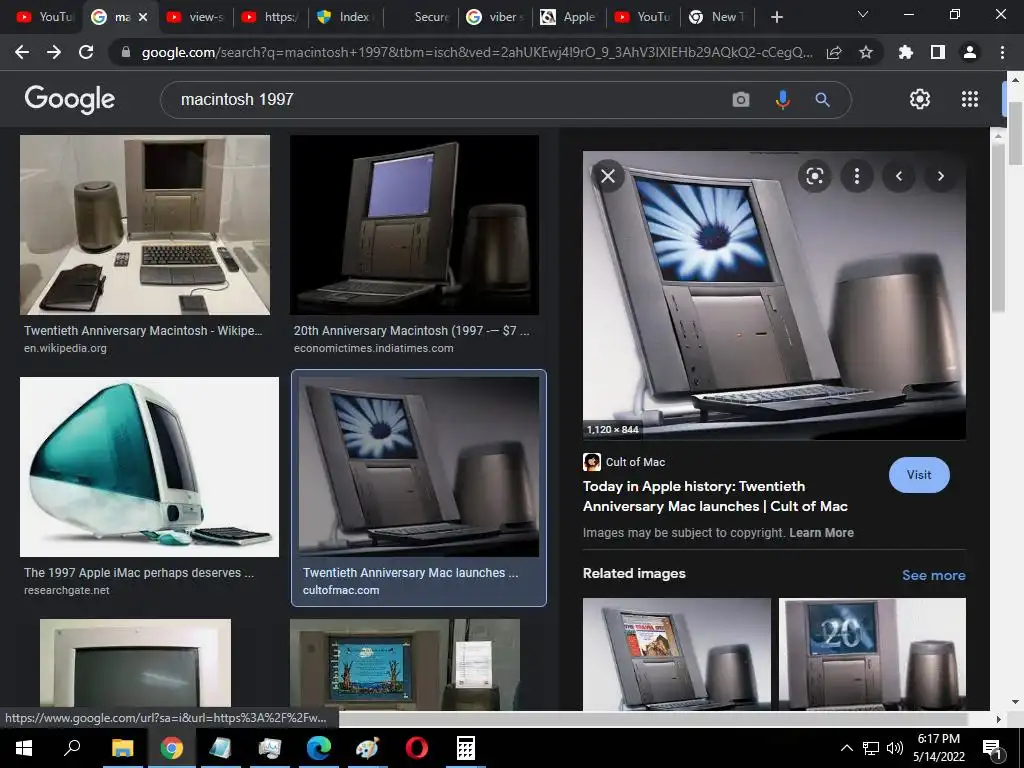
Task: Open the Today in Apple history title link
Action: click(715, 496)
